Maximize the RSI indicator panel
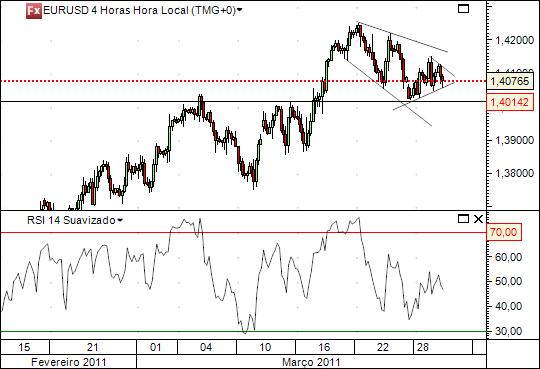The image size is (540, 369). 464,219
